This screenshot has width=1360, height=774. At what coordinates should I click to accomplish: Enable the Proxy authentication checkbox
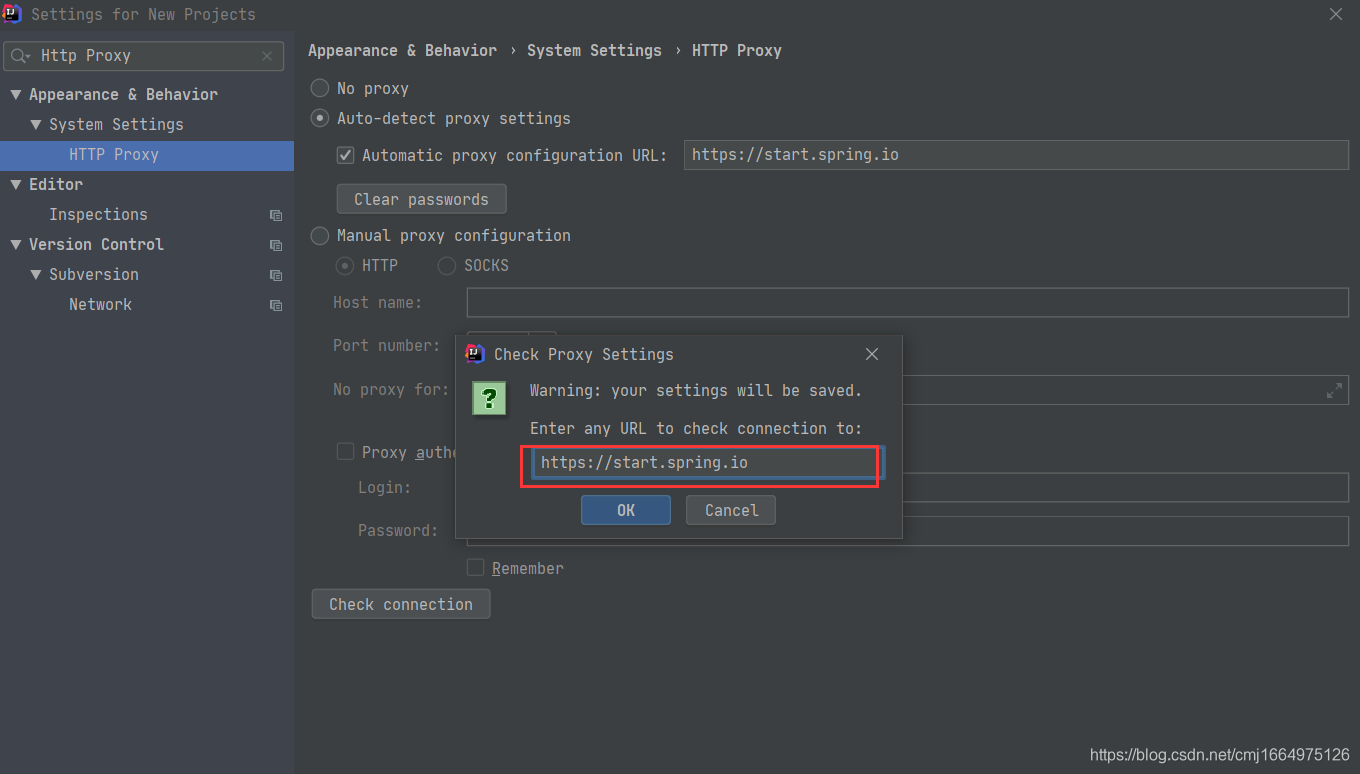345,452
